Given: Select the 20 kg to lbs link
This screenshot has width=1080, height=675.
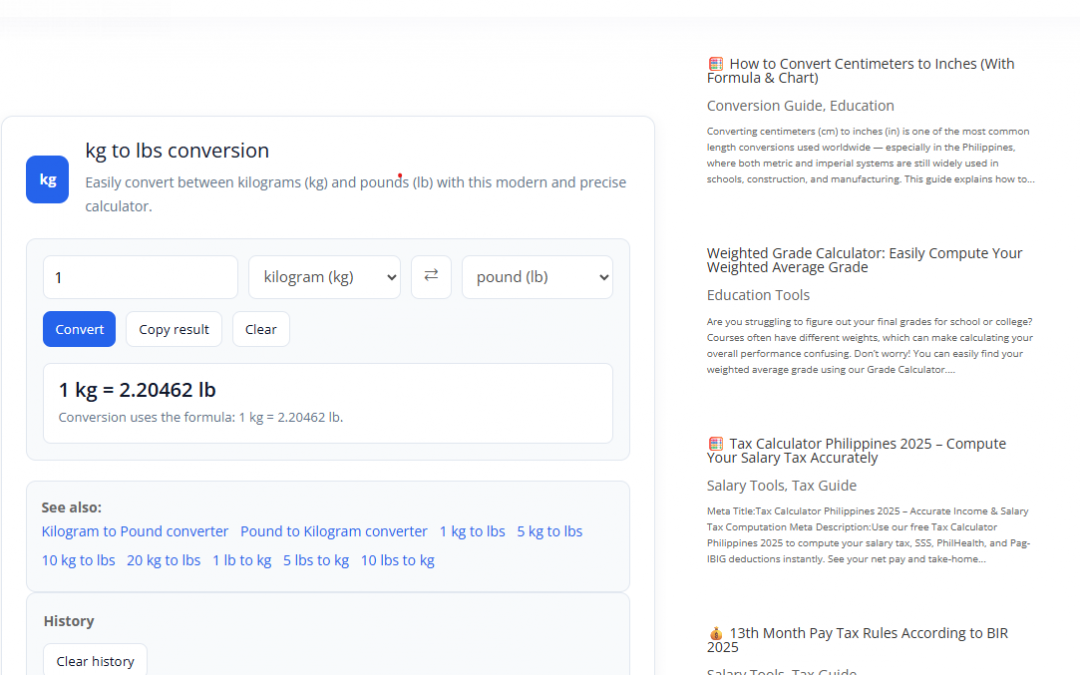Looking at the screenshot, I should pos(163,560).
